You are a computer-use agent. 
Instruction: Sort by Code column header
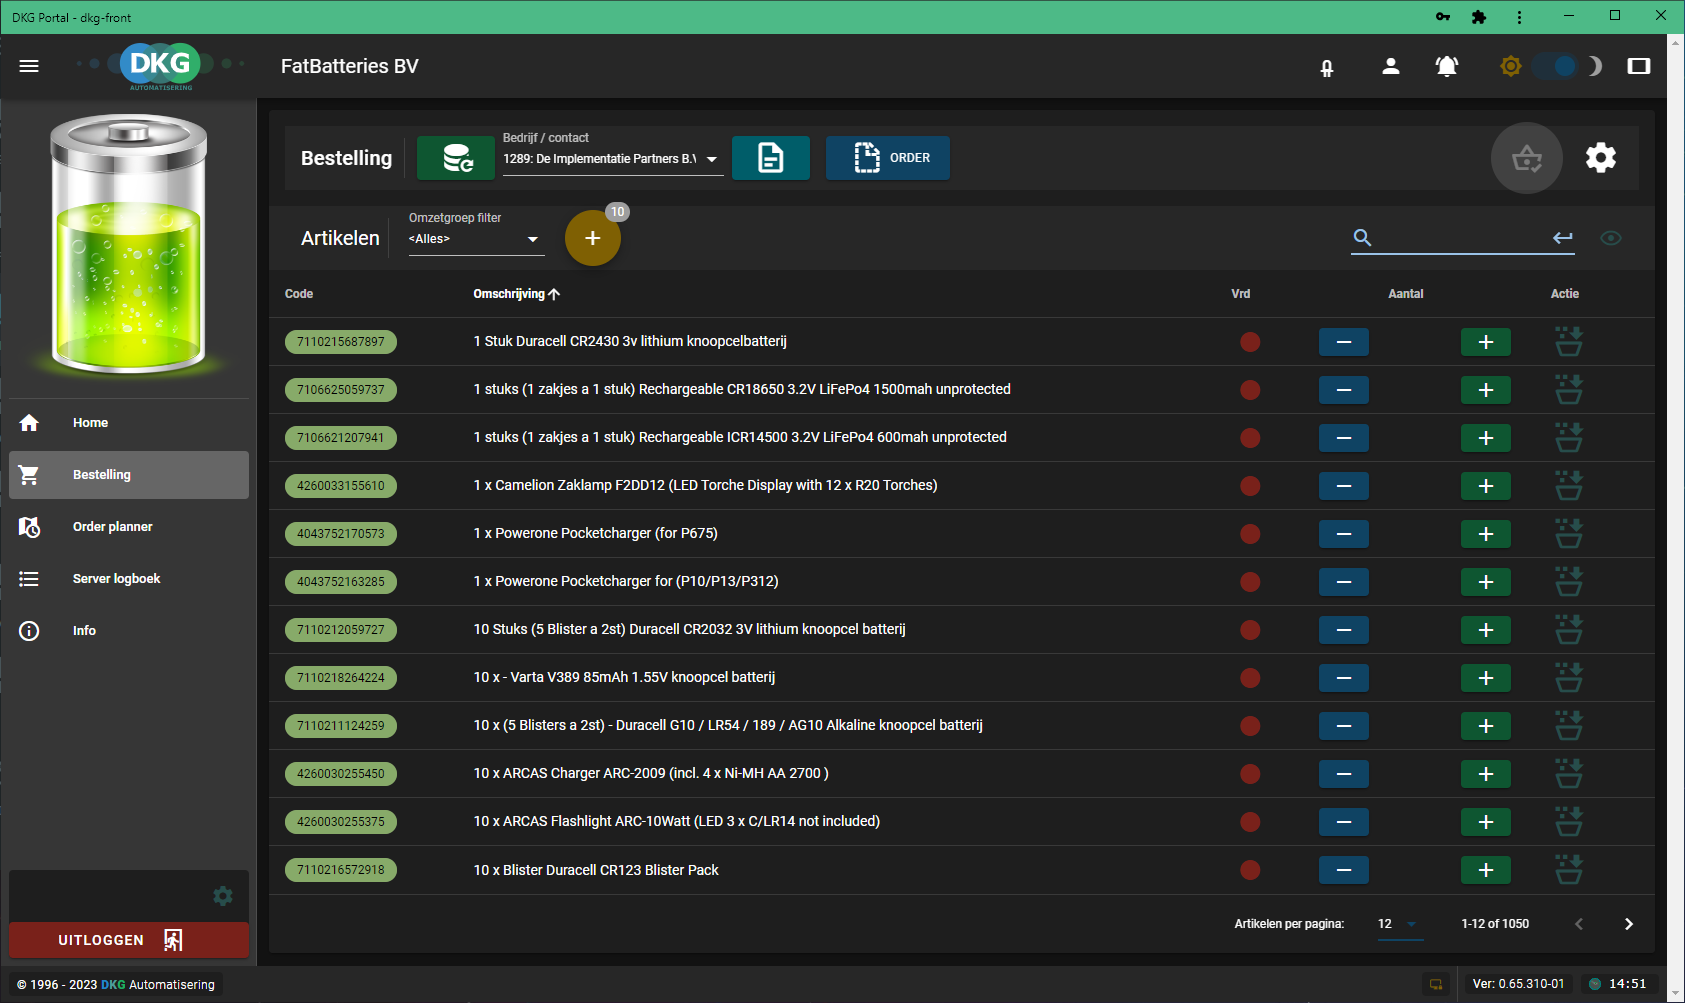click(299, 294)
